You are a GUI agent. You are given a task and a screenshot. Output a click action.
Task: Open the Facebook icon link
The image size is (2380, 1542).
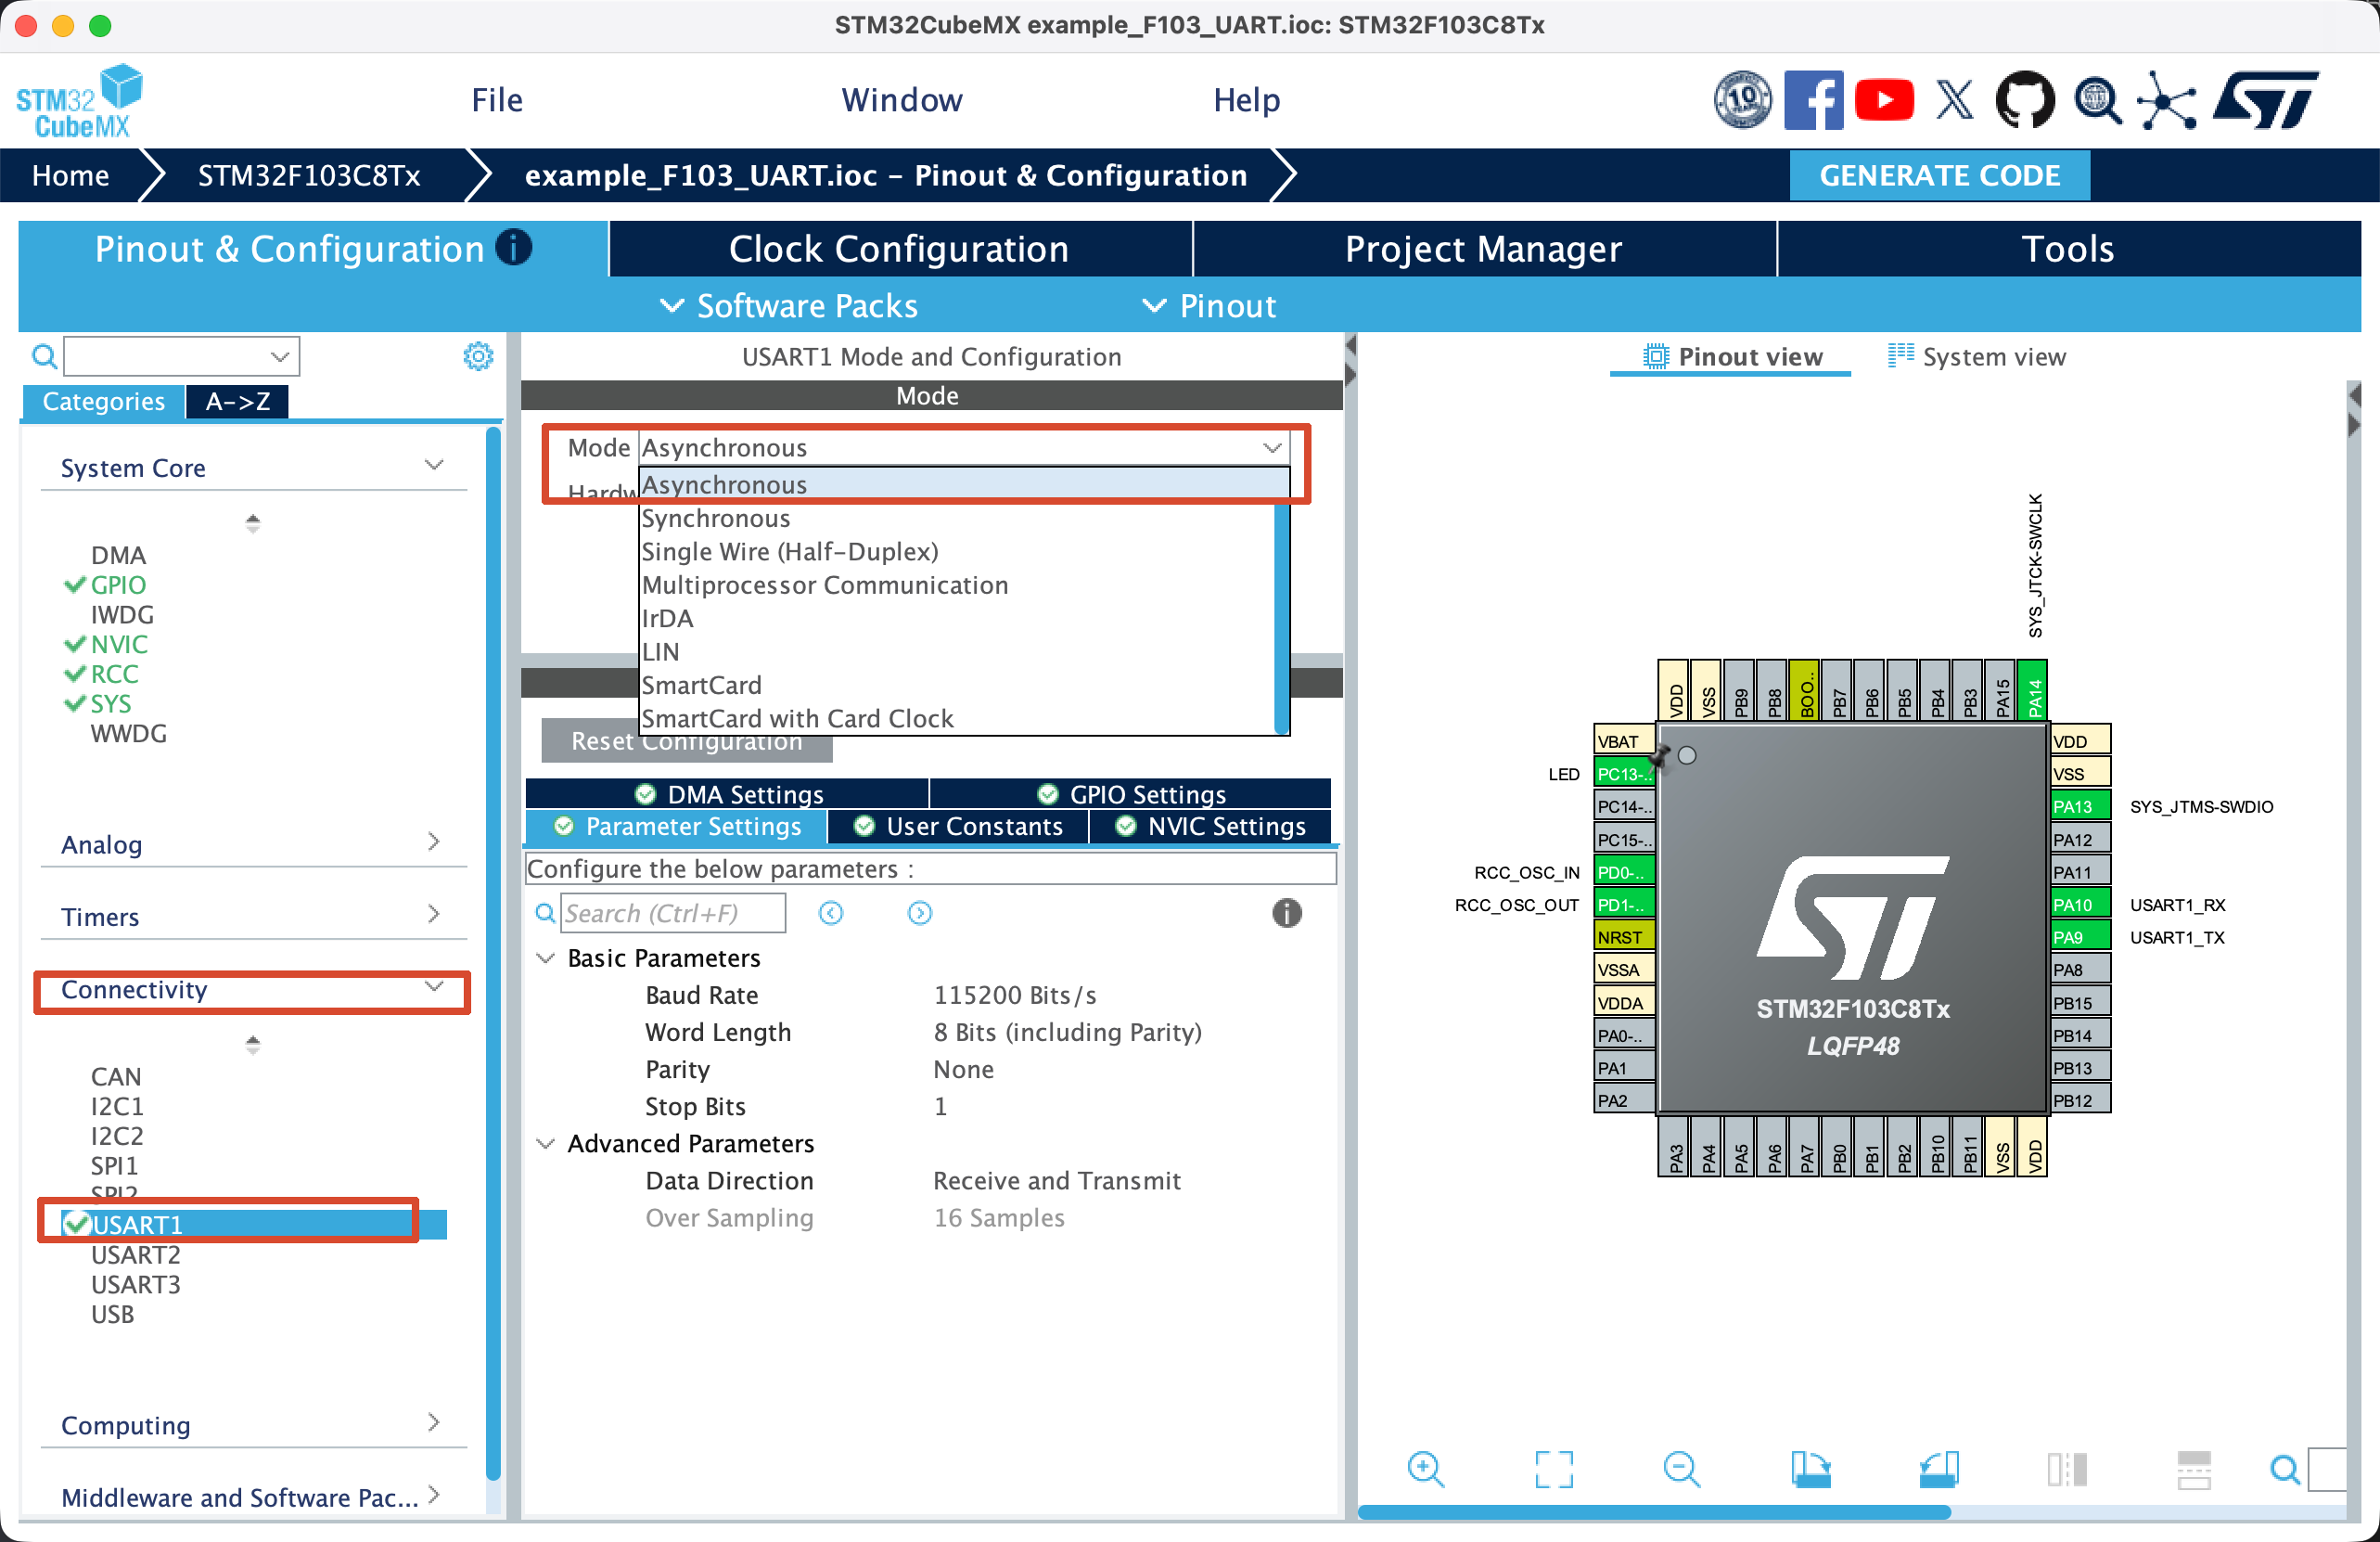tap(1813, 99)
